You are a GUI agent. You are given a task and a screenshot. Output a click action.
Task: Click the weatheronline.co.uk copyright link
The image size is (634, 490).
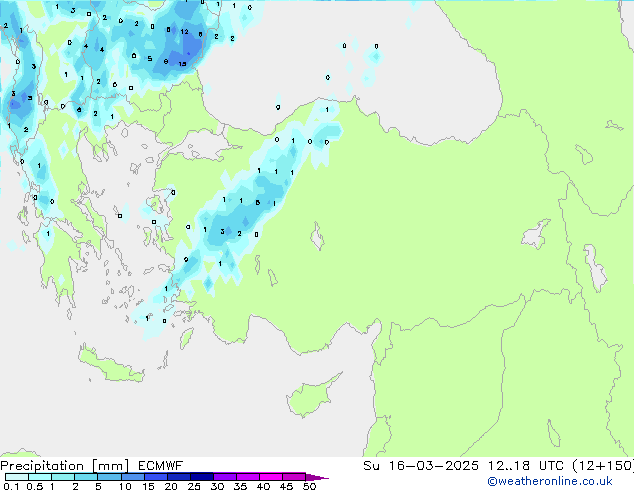click(x=550, y=481)
